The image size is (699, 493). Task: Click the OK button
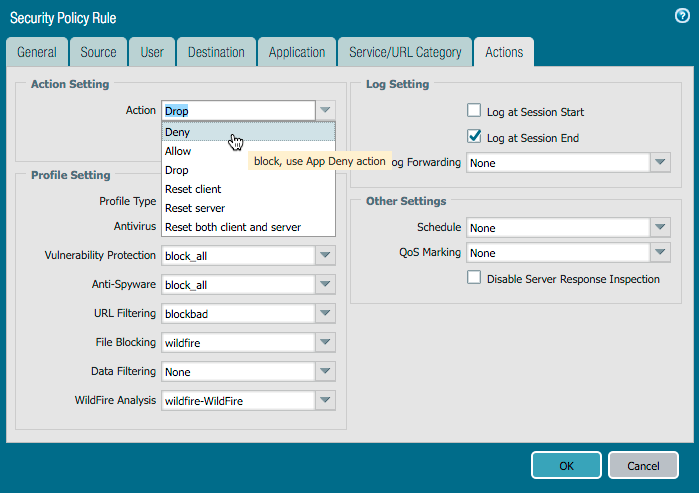(x=566, y=465)
